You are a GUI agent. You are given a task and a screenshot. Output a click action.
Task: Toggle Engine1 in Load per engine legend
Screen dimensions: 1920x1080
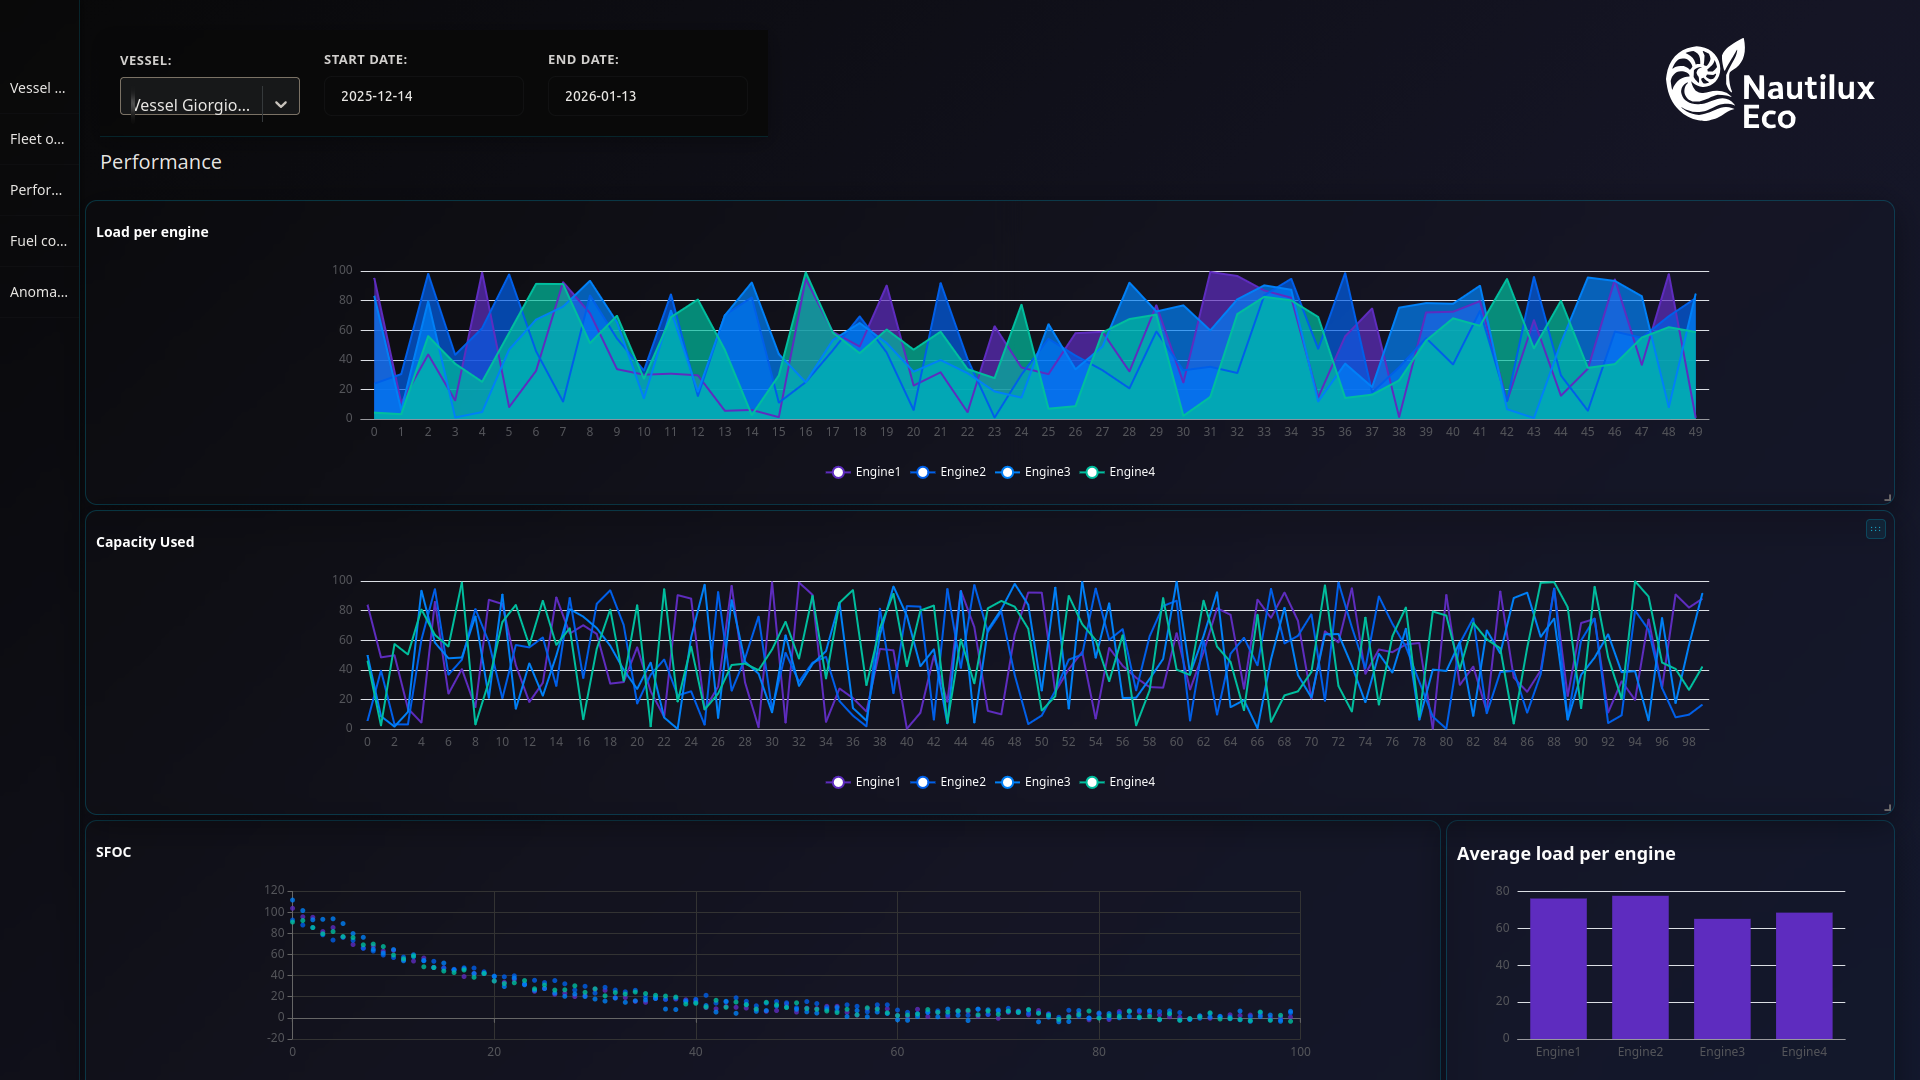click(864, 472)
